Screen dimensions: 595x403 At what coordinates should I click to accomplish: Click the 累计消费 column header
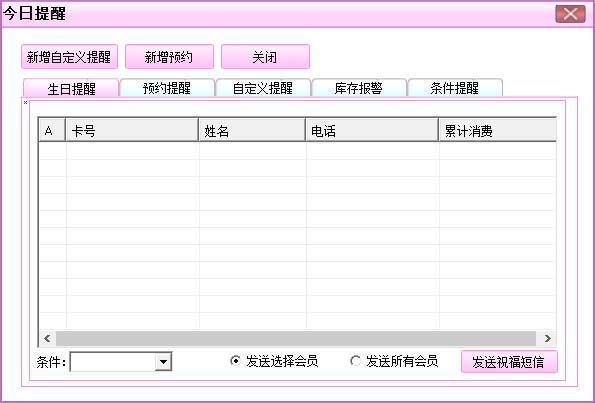tap(497, 131)
